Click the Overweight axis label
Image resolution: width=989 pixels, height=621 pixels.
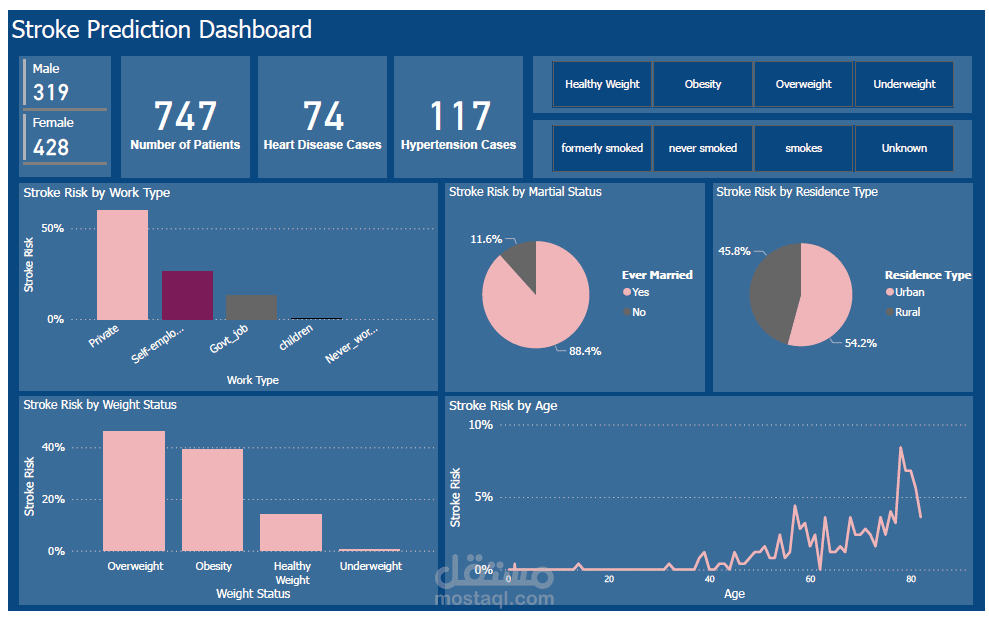click(135, 566)
